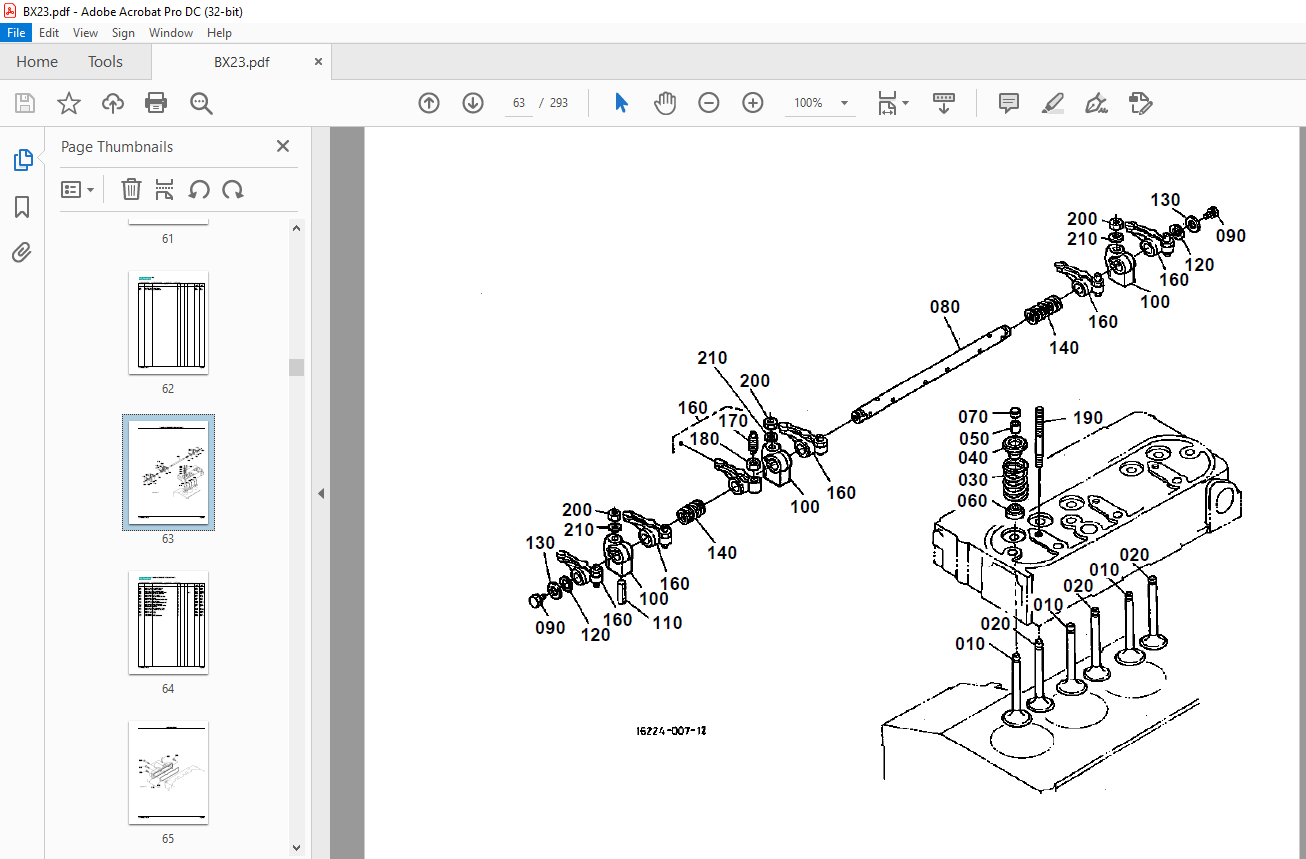Click part label 170 on diagram
The image size is (1306, 859).
coord(731,420)
